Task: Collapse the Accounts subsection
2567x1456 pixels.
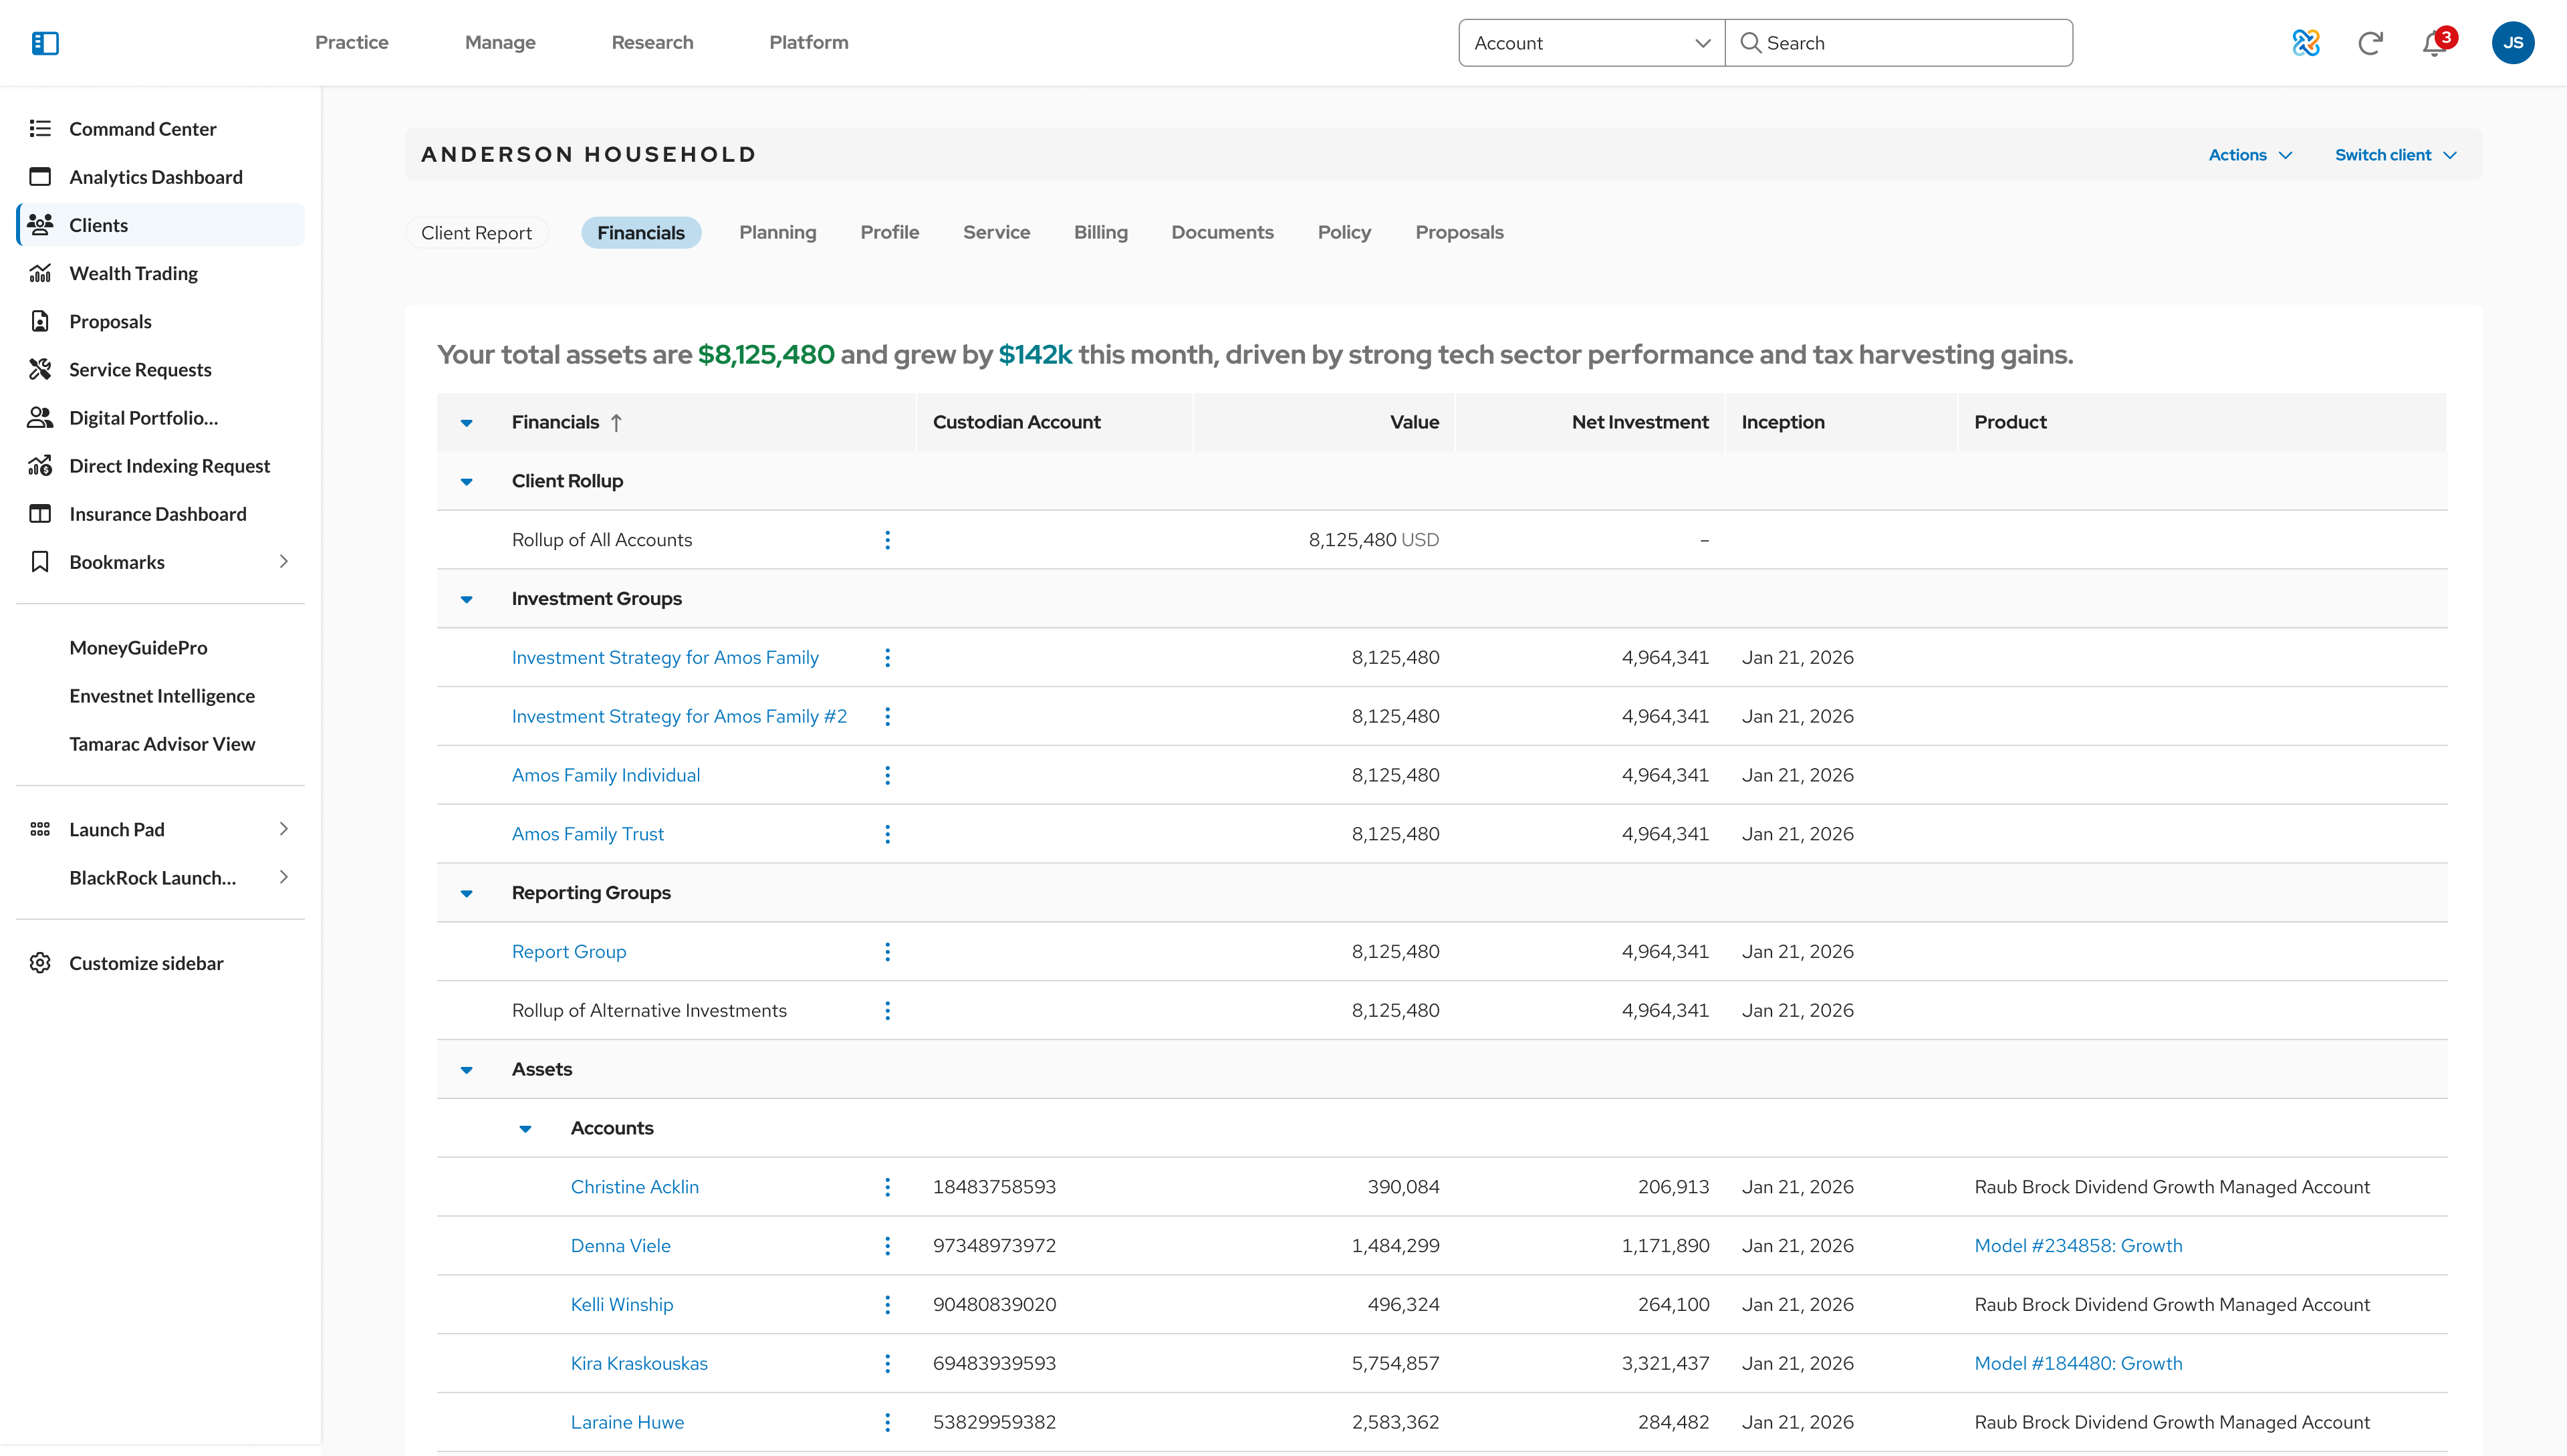Action: pyautogui.click(x=525, y=1129)
